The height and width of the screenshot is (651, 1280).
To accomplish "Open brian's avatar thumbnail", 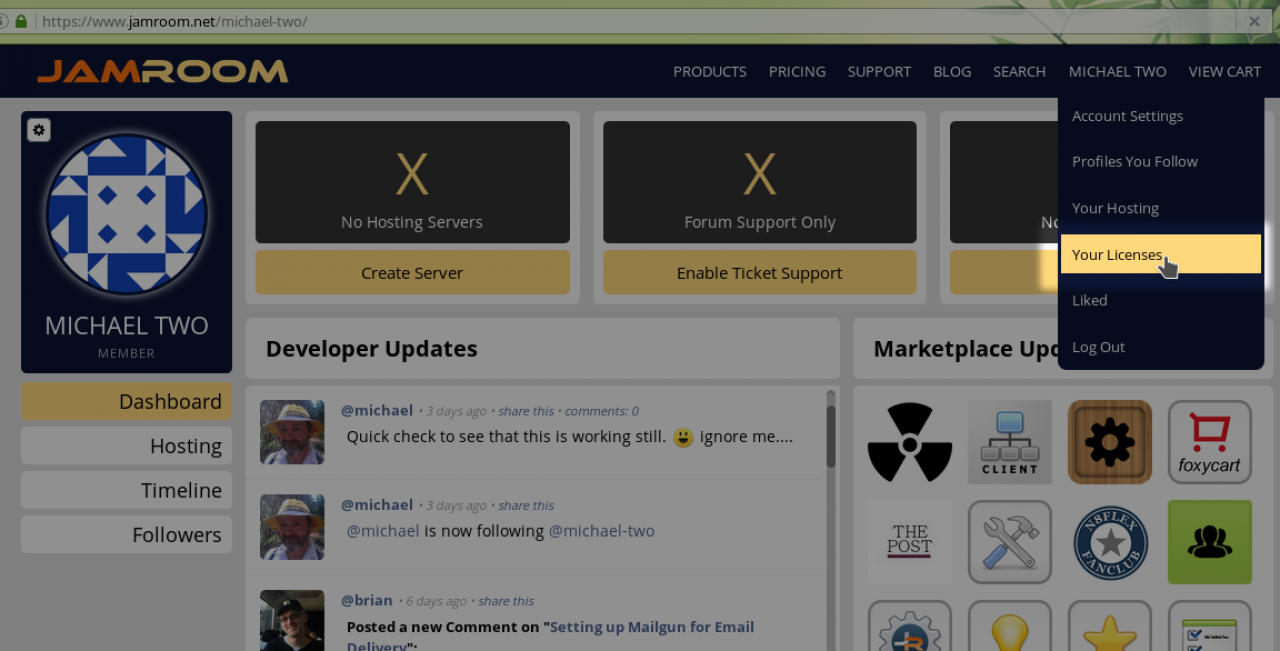I will pos(292,620).
